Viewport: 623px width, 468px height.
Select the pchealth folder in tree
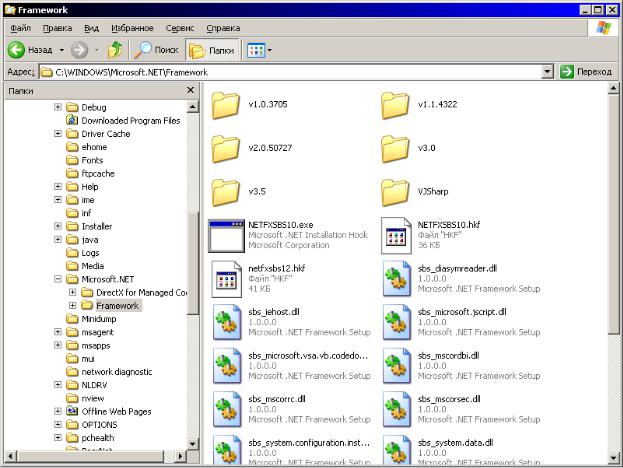click(98, 438)
